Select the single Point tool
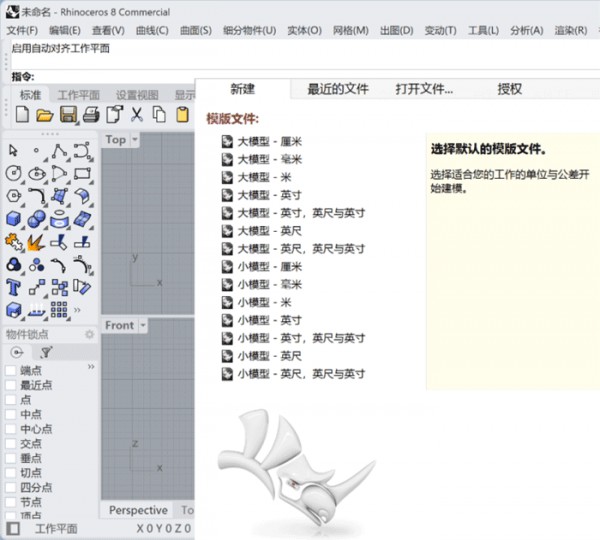600x540 pixels. pyautogui.click(x=36, y=150)
